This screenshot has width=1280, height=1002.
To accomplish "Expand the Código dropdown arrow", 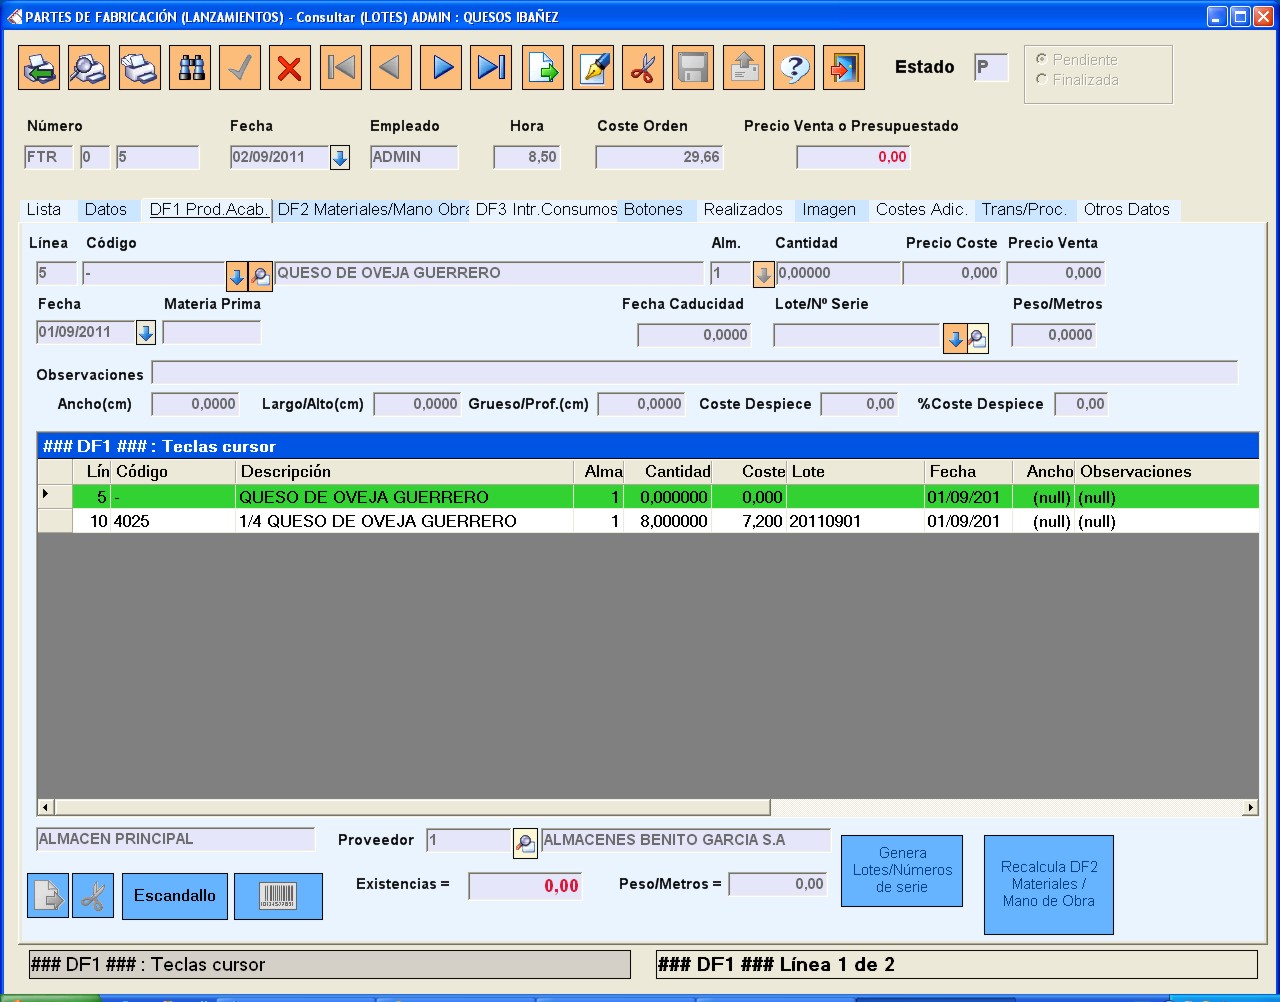I will point(237,275).
